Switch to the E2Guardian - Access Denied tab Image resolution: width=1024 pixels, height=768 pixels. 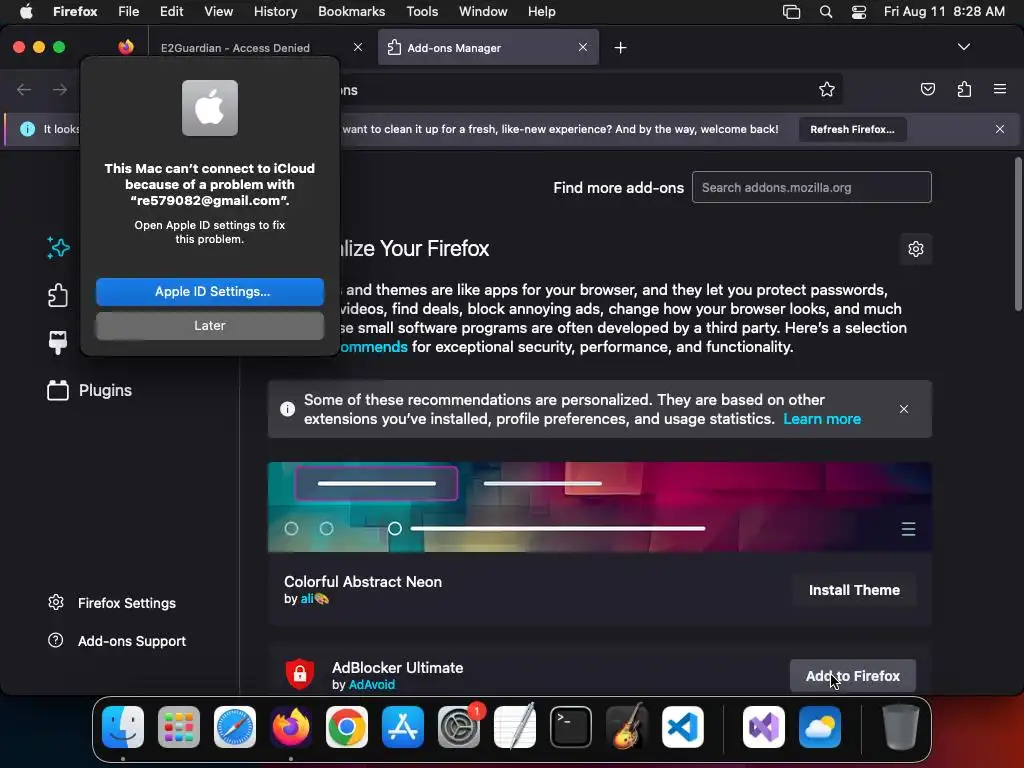point(235,48)
